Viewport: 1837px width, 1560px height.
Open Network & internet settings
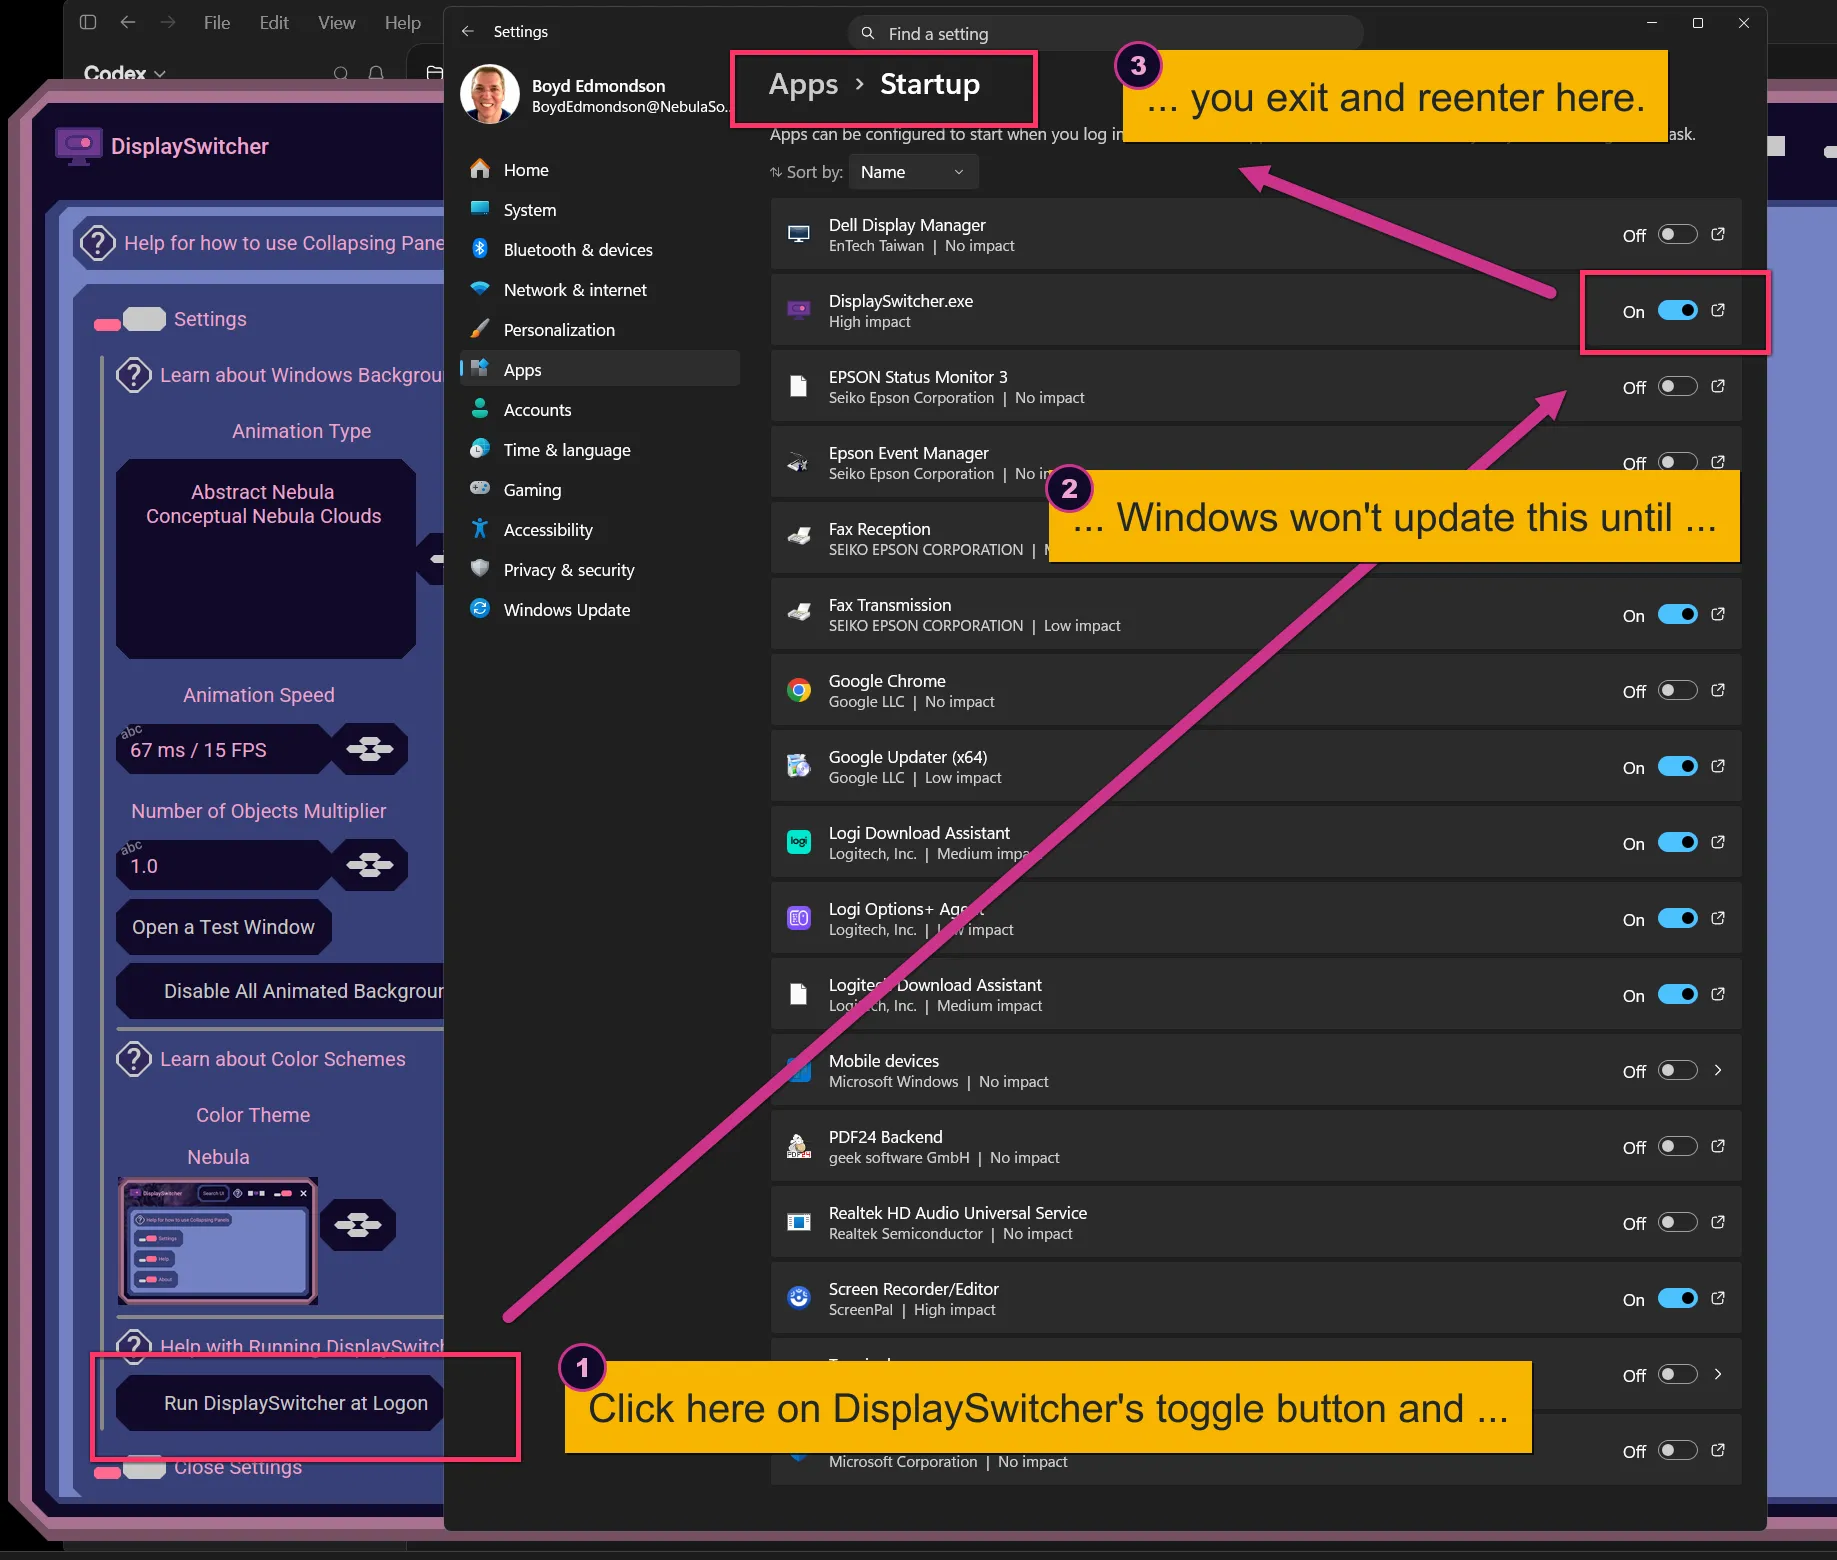pos(598,290)
